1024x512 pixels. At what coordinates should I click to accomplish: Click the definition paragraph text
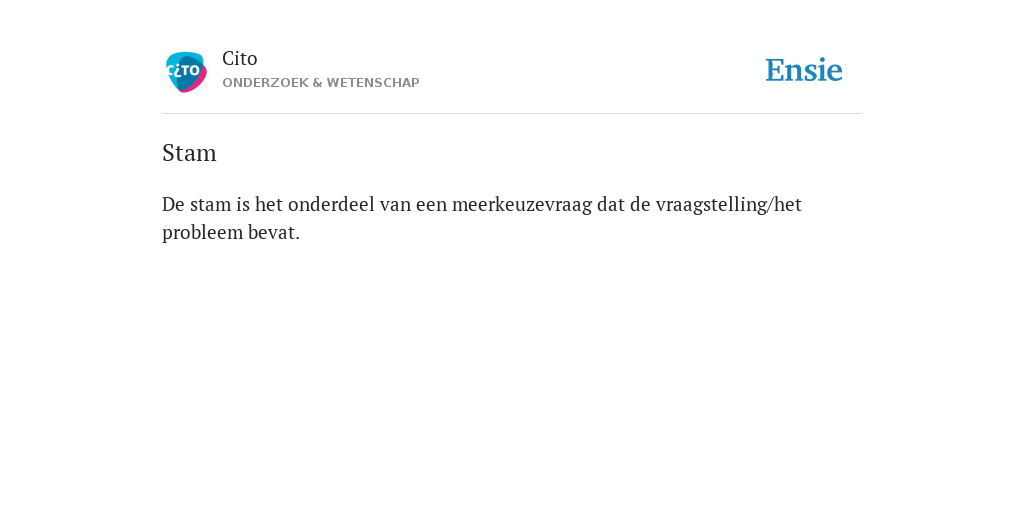tap(482, 218)
